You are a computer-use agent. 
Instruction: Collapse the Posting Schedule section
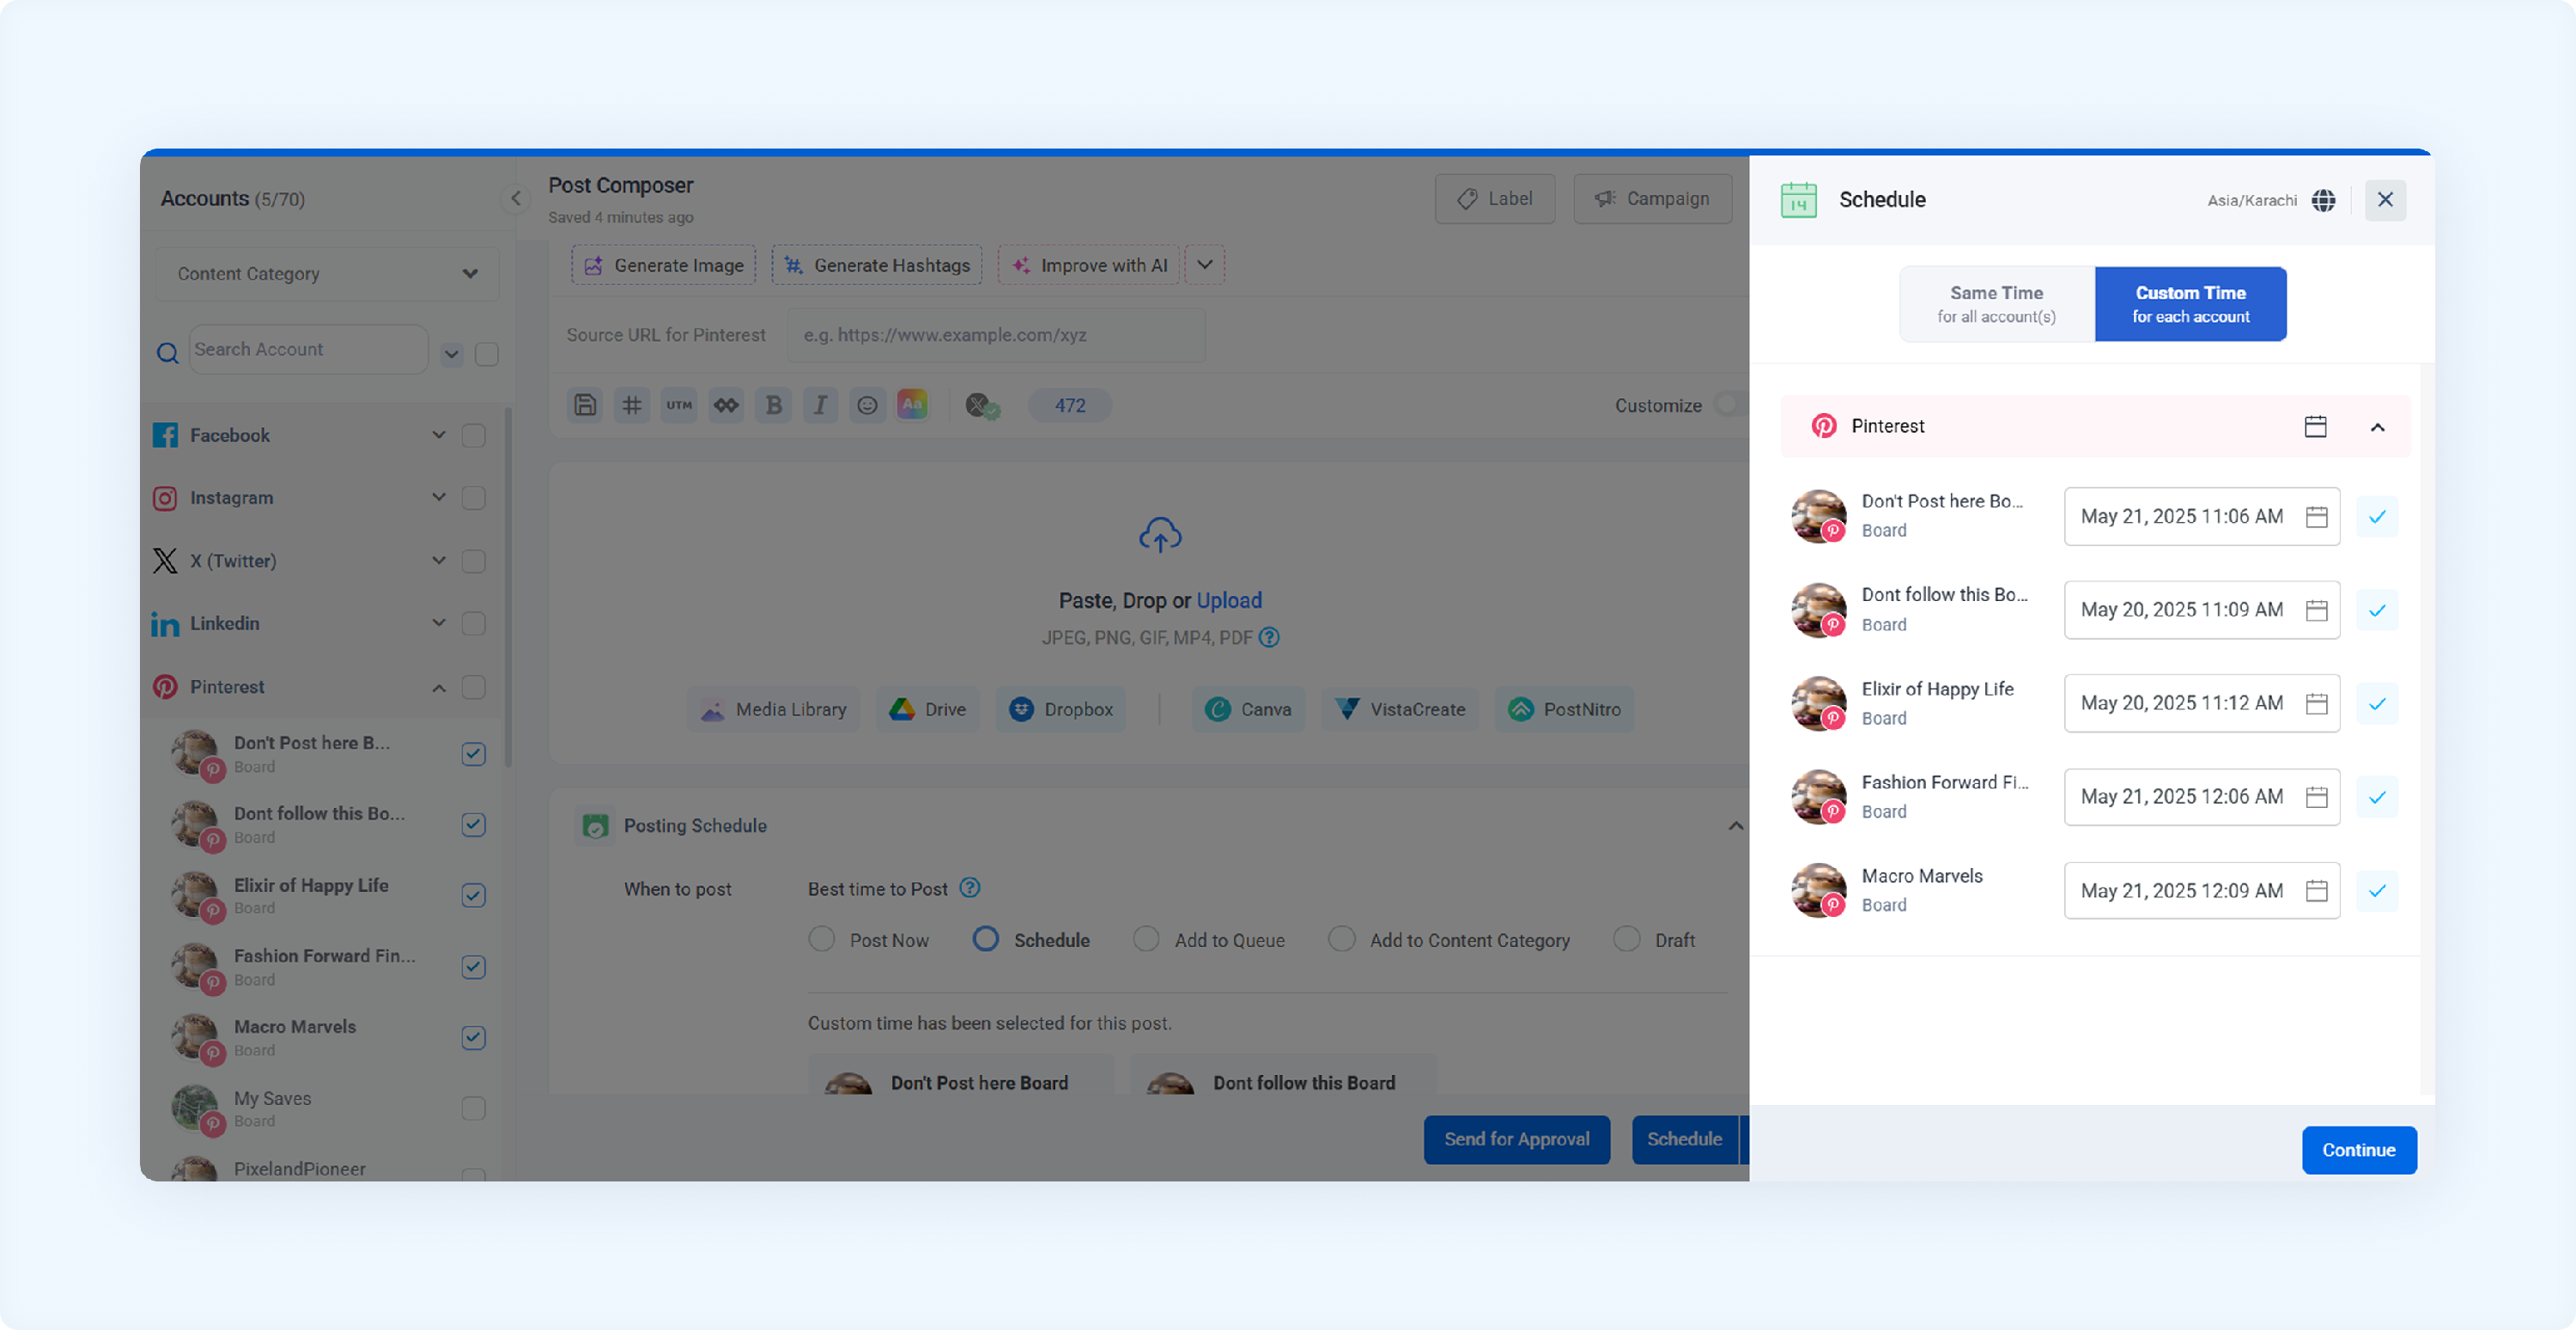(x=1735, y=826)
